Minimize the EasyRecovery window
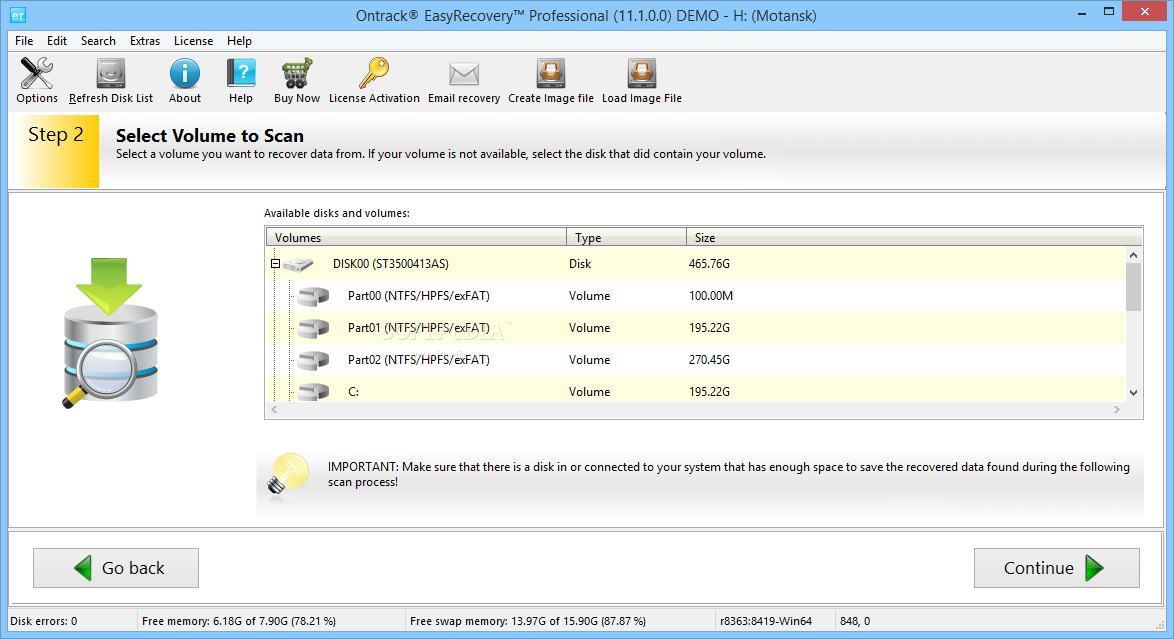 (x=1082, y=13)
